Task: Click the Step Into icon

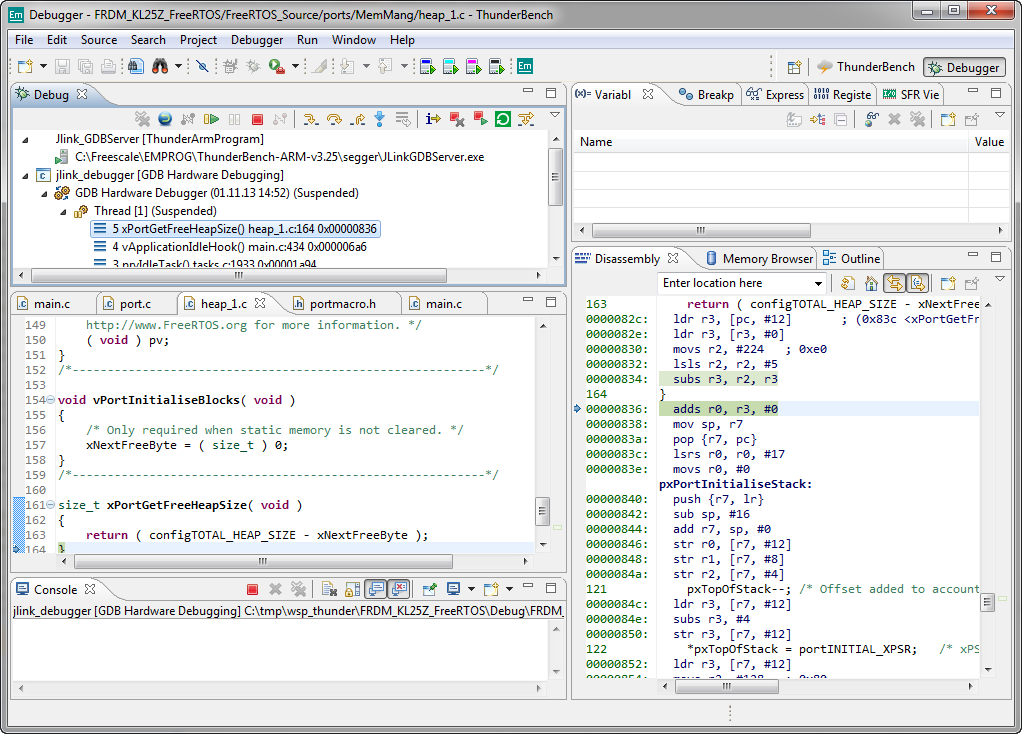Action: point(311,119)
